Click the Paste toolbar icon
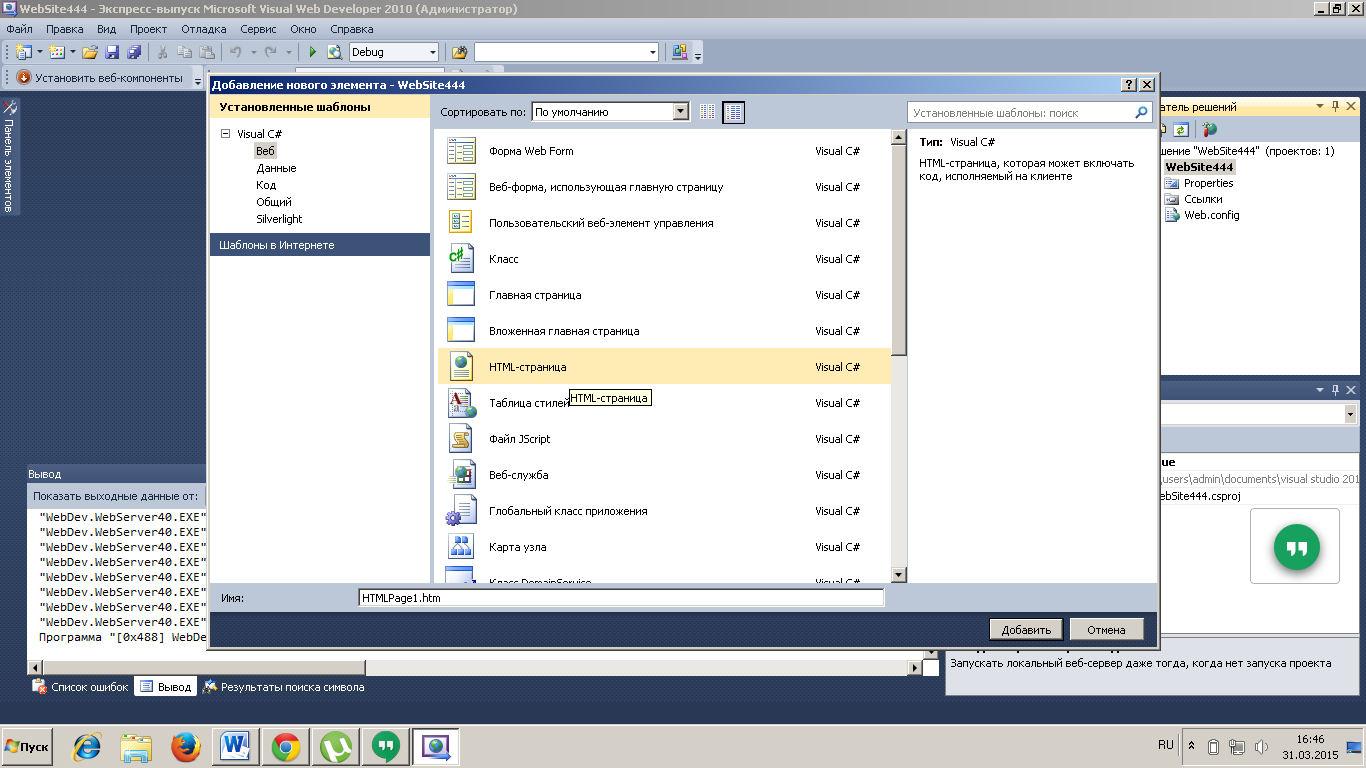The width and height of the screenshot is (1366, 768). tap(207, 52)
